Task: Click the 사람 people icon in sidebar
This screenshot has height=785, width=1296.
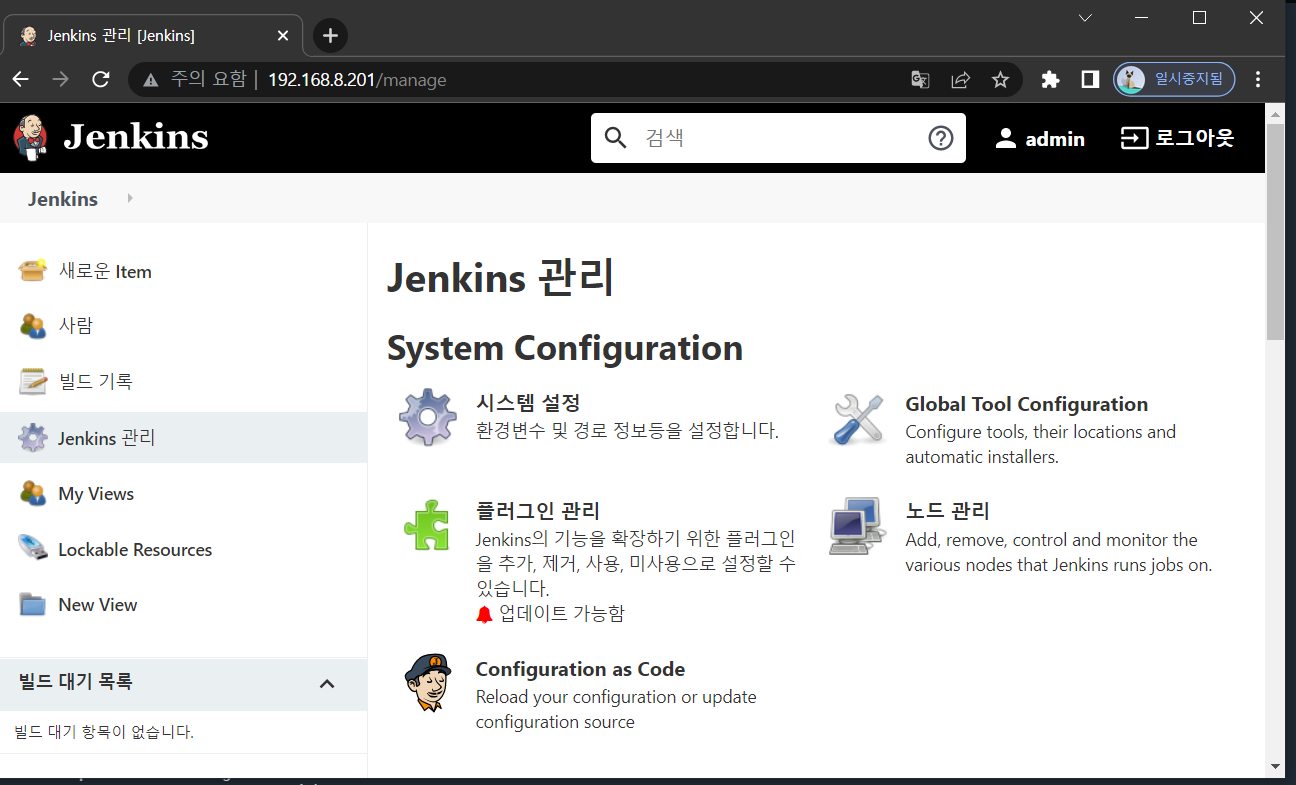Action: [x=33, y=326]
